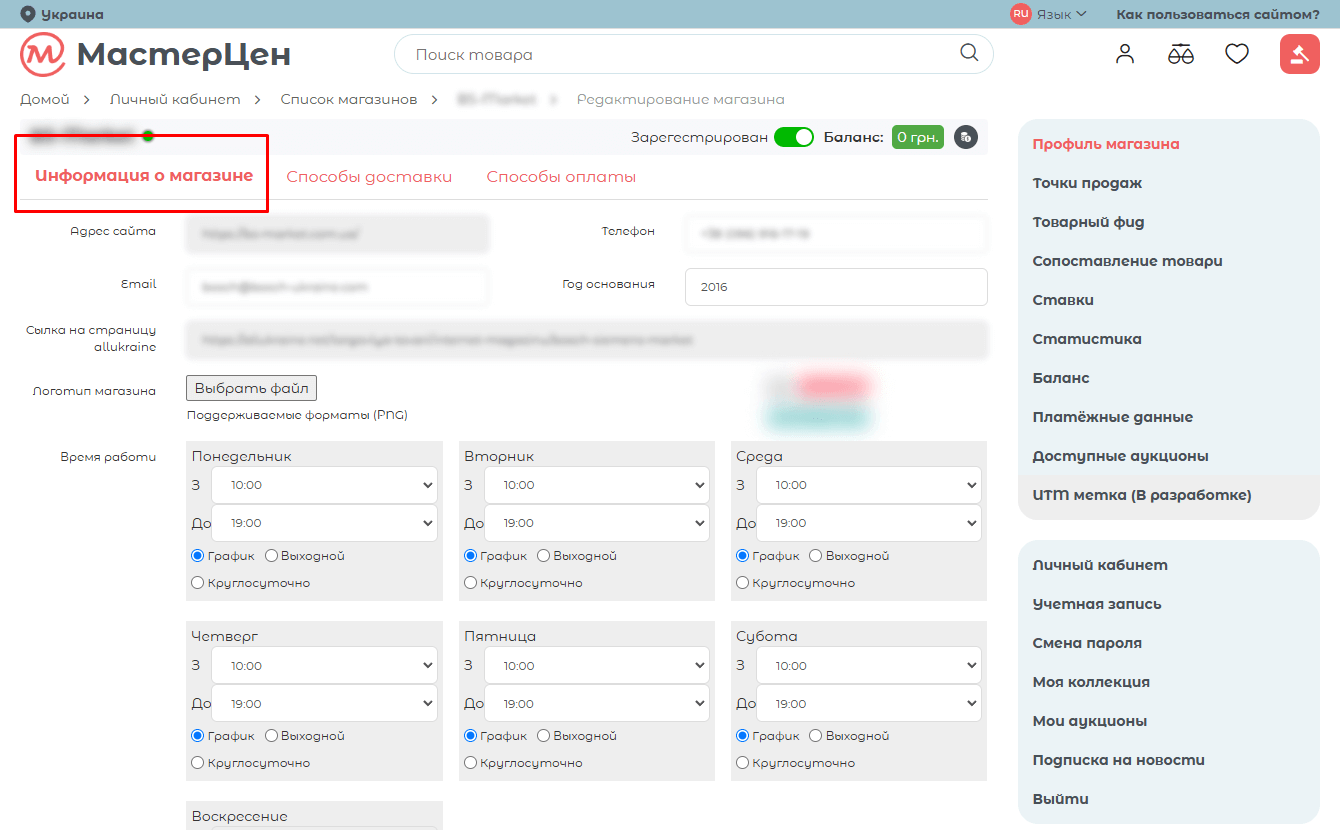Select Круглосуточно for Среда
Image resolution: width=1340 pixels, height=830 pixels.
(743, 583)
